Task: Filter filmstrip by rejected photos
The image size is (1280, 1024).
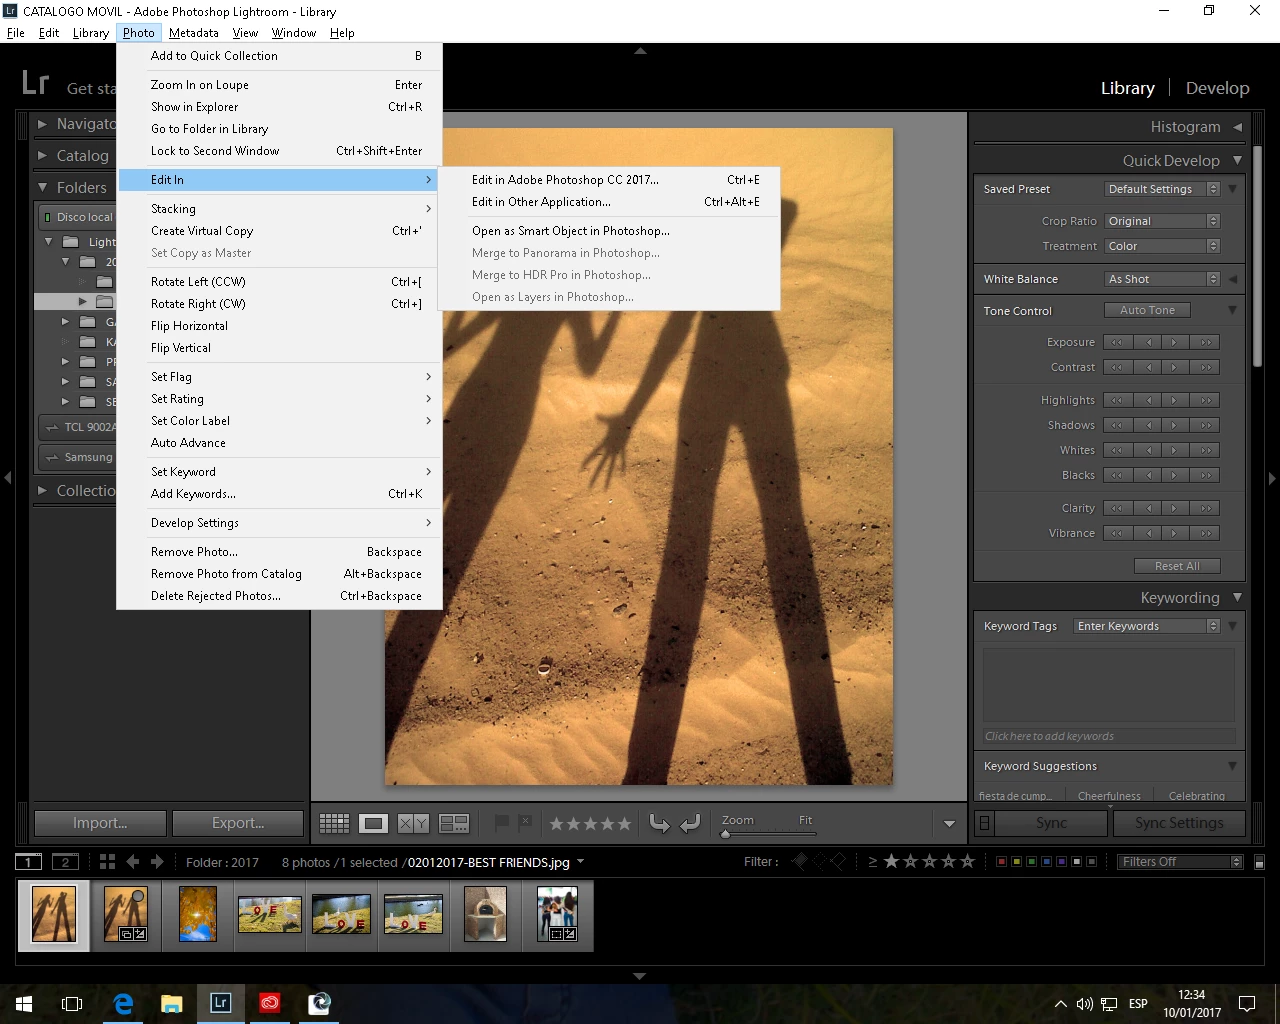Action: tap(838, 861)
